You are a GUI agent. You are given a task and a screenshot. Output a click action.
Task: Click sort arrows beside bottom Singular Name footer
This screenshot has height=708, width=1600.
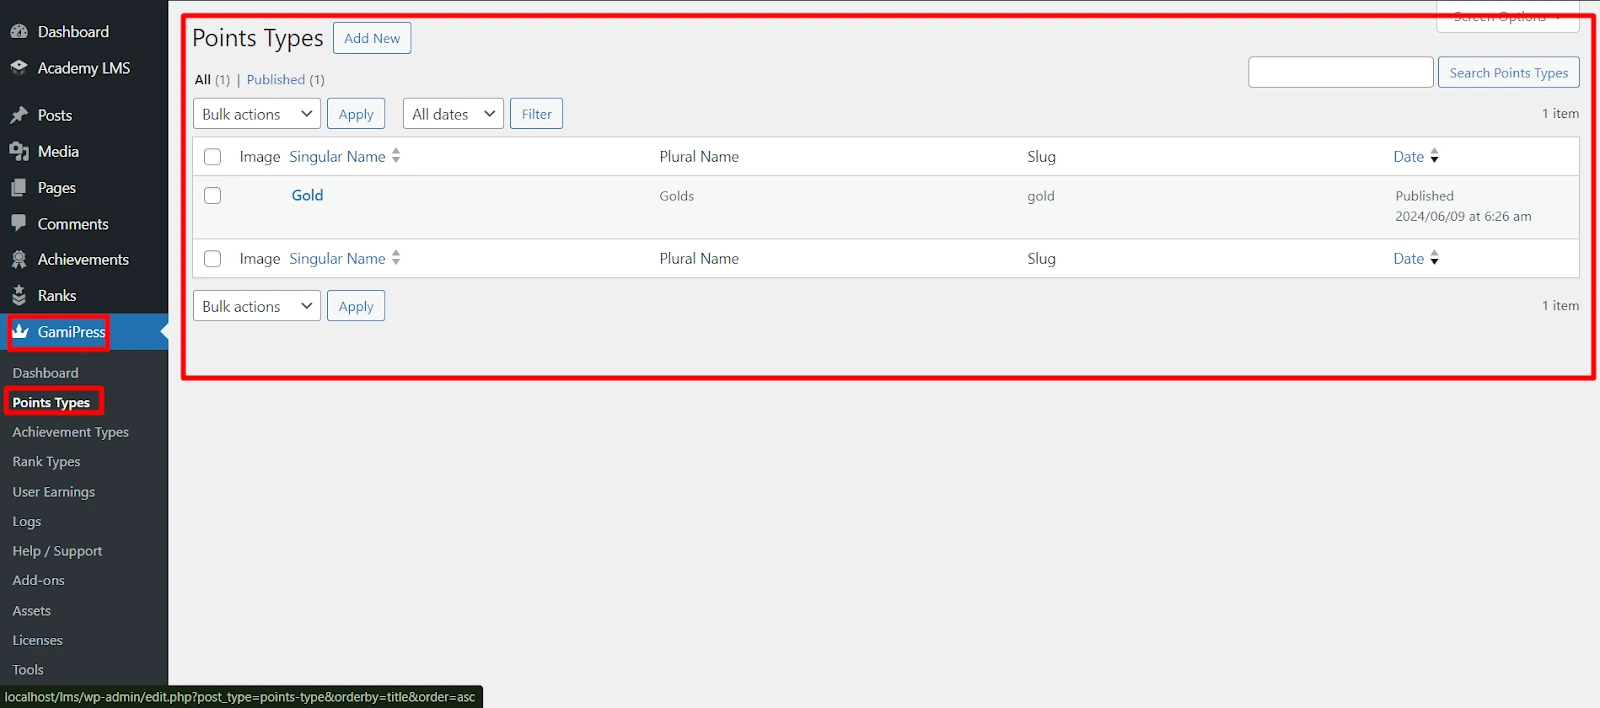(396, 258)
